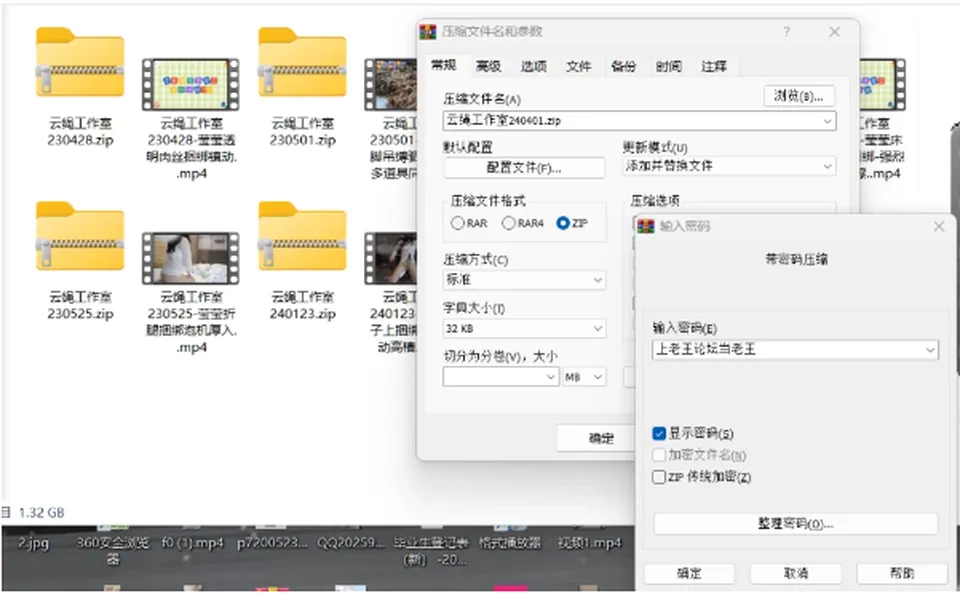Expand the 输入密码 field dropdown arrow

click(930, 350)
